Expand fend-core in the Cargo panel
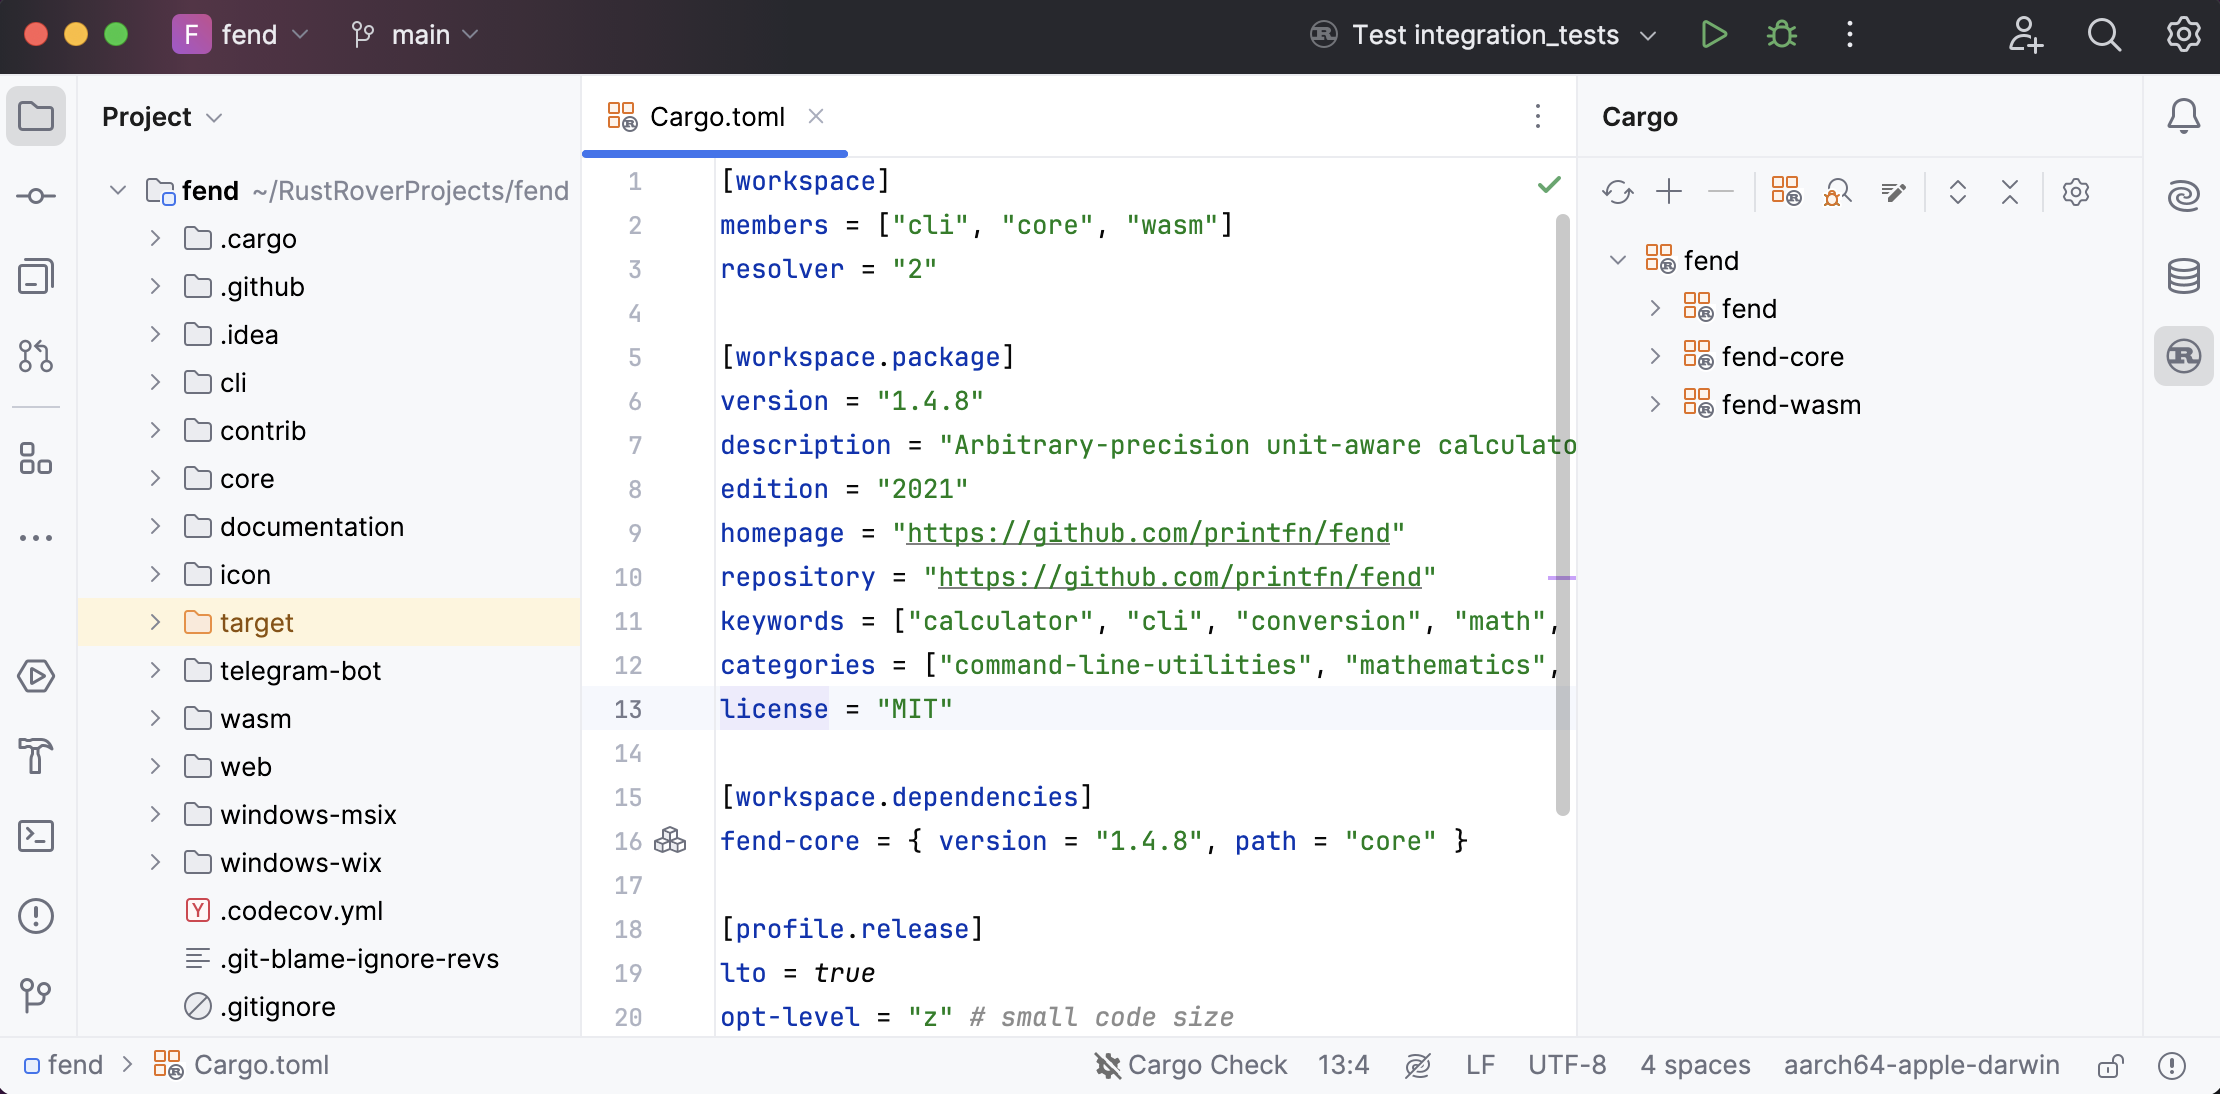 click(1655, 356)
